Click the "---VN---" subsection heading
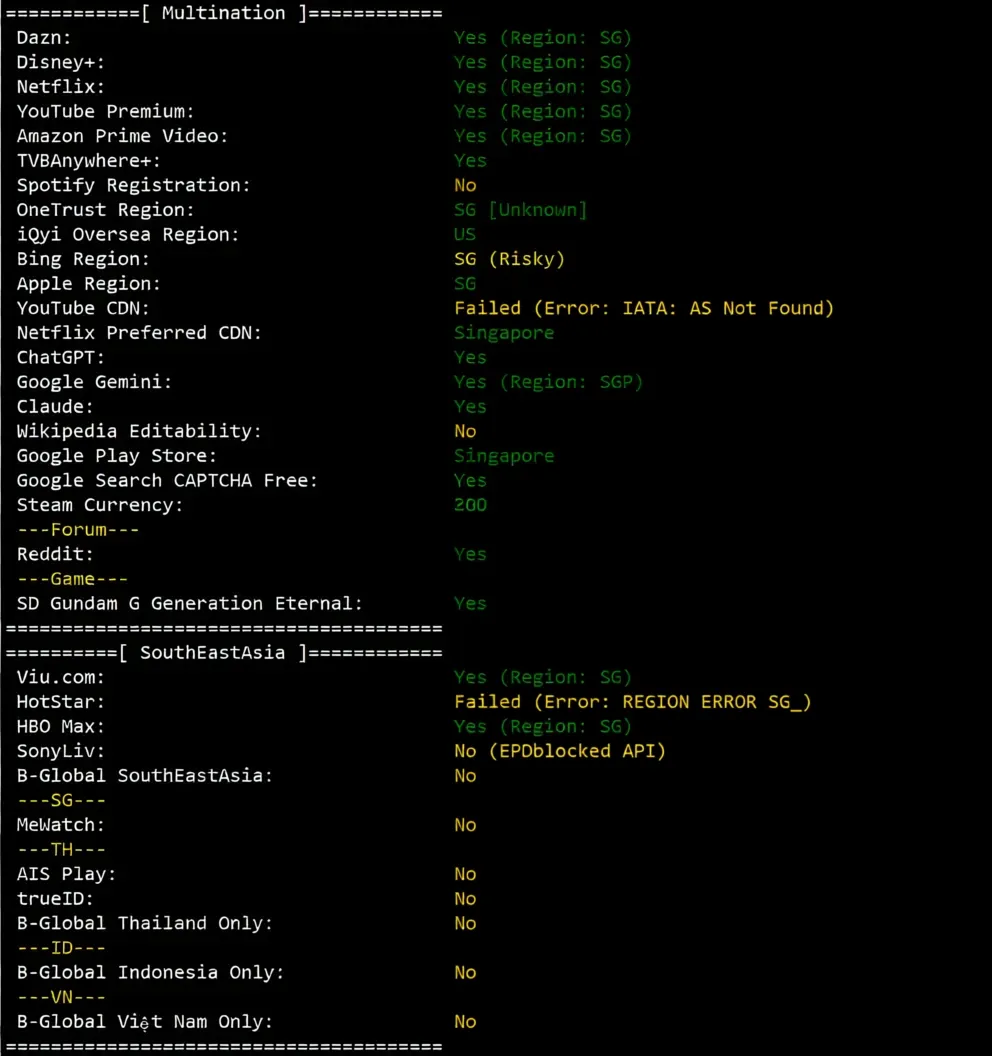 pos(61,997)
